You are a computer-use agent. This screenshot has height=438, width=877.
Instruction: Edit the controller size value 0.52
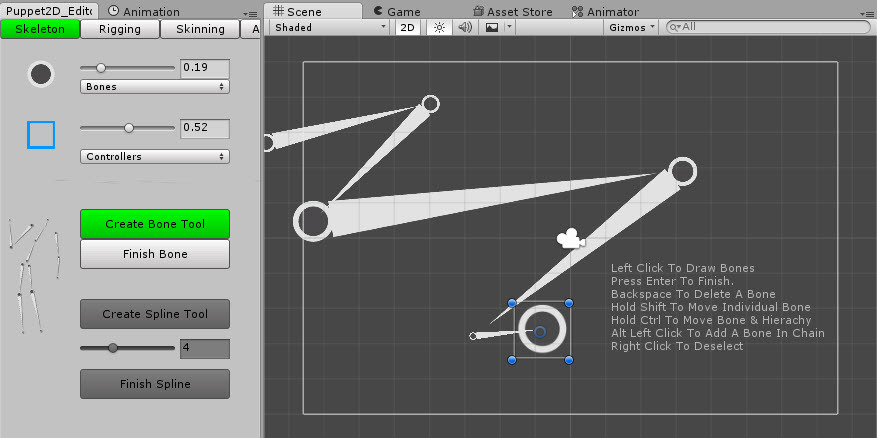tap(205, 128)
